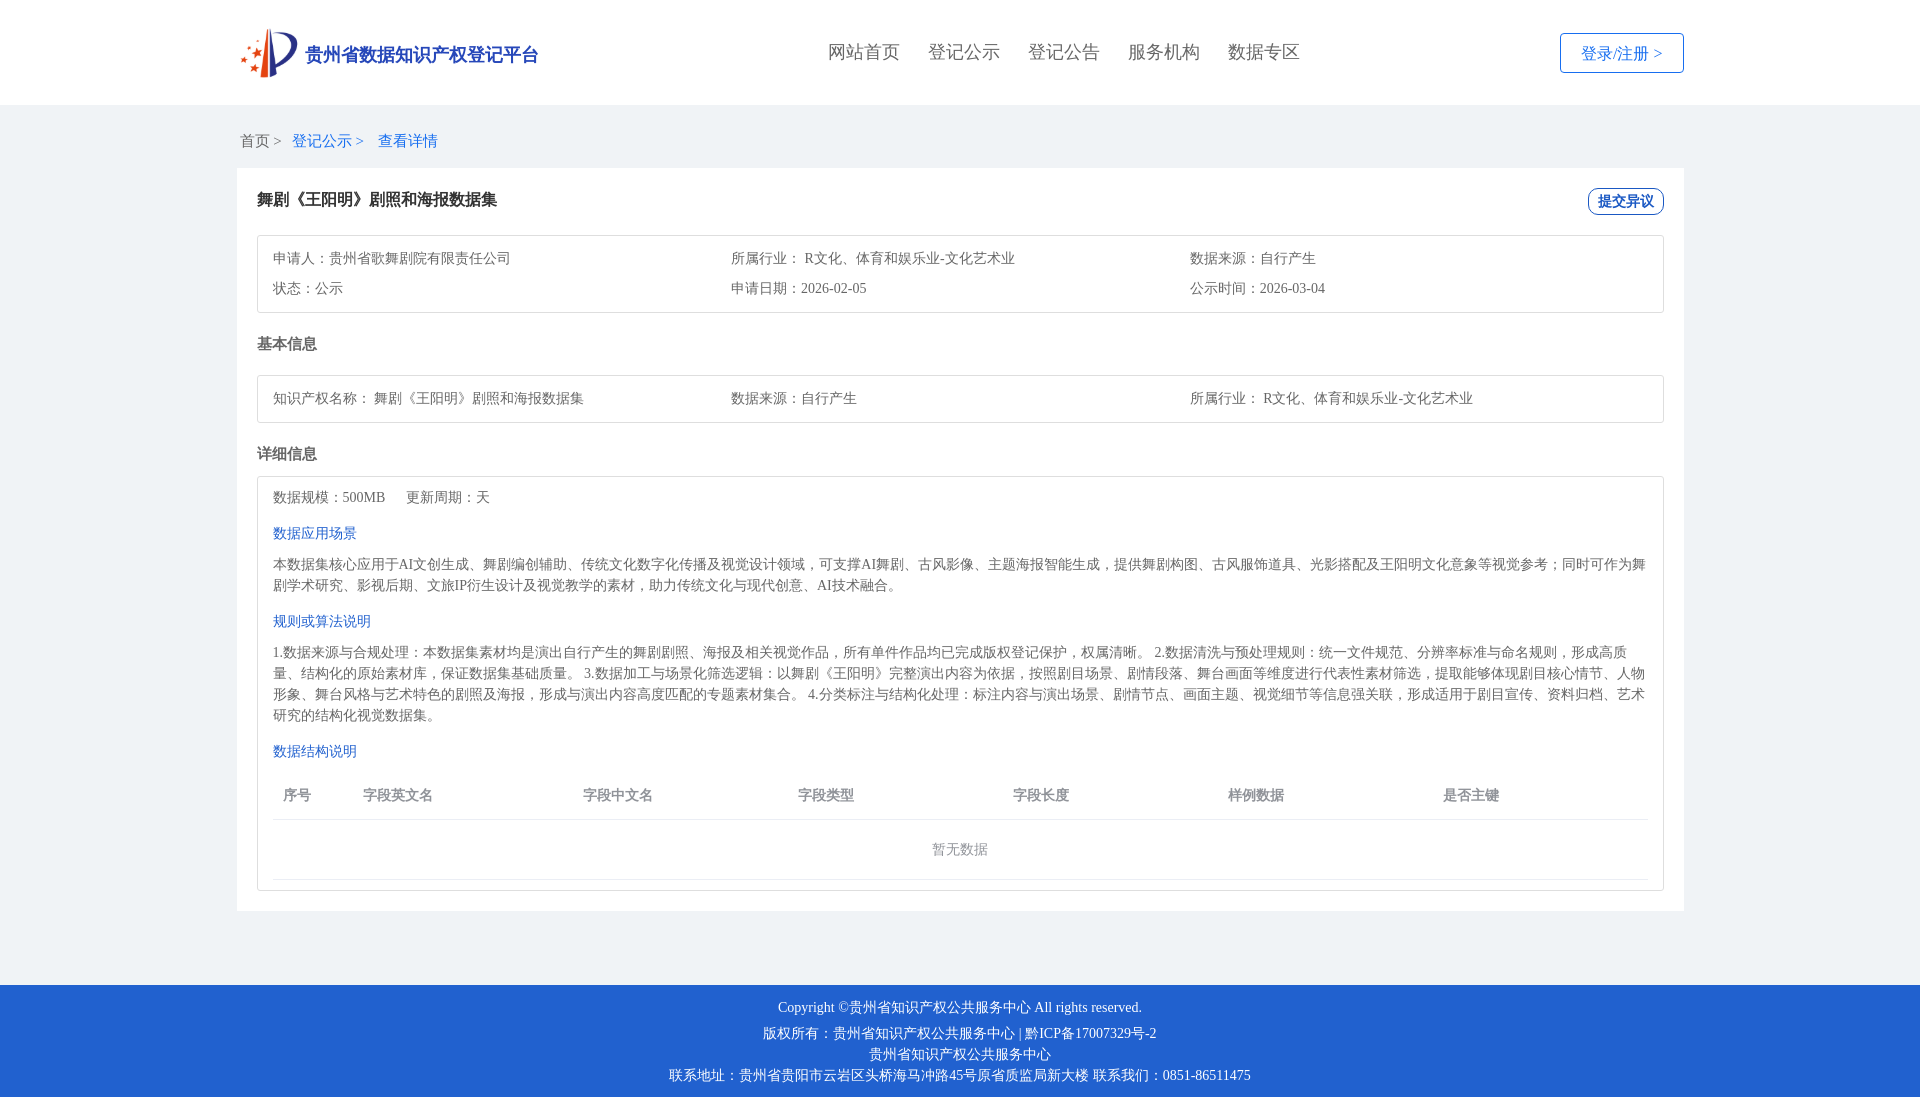The image size is (1920, 1097).
Task: Open the 网站首页 menu item
Action: click(x=864, y=52)
